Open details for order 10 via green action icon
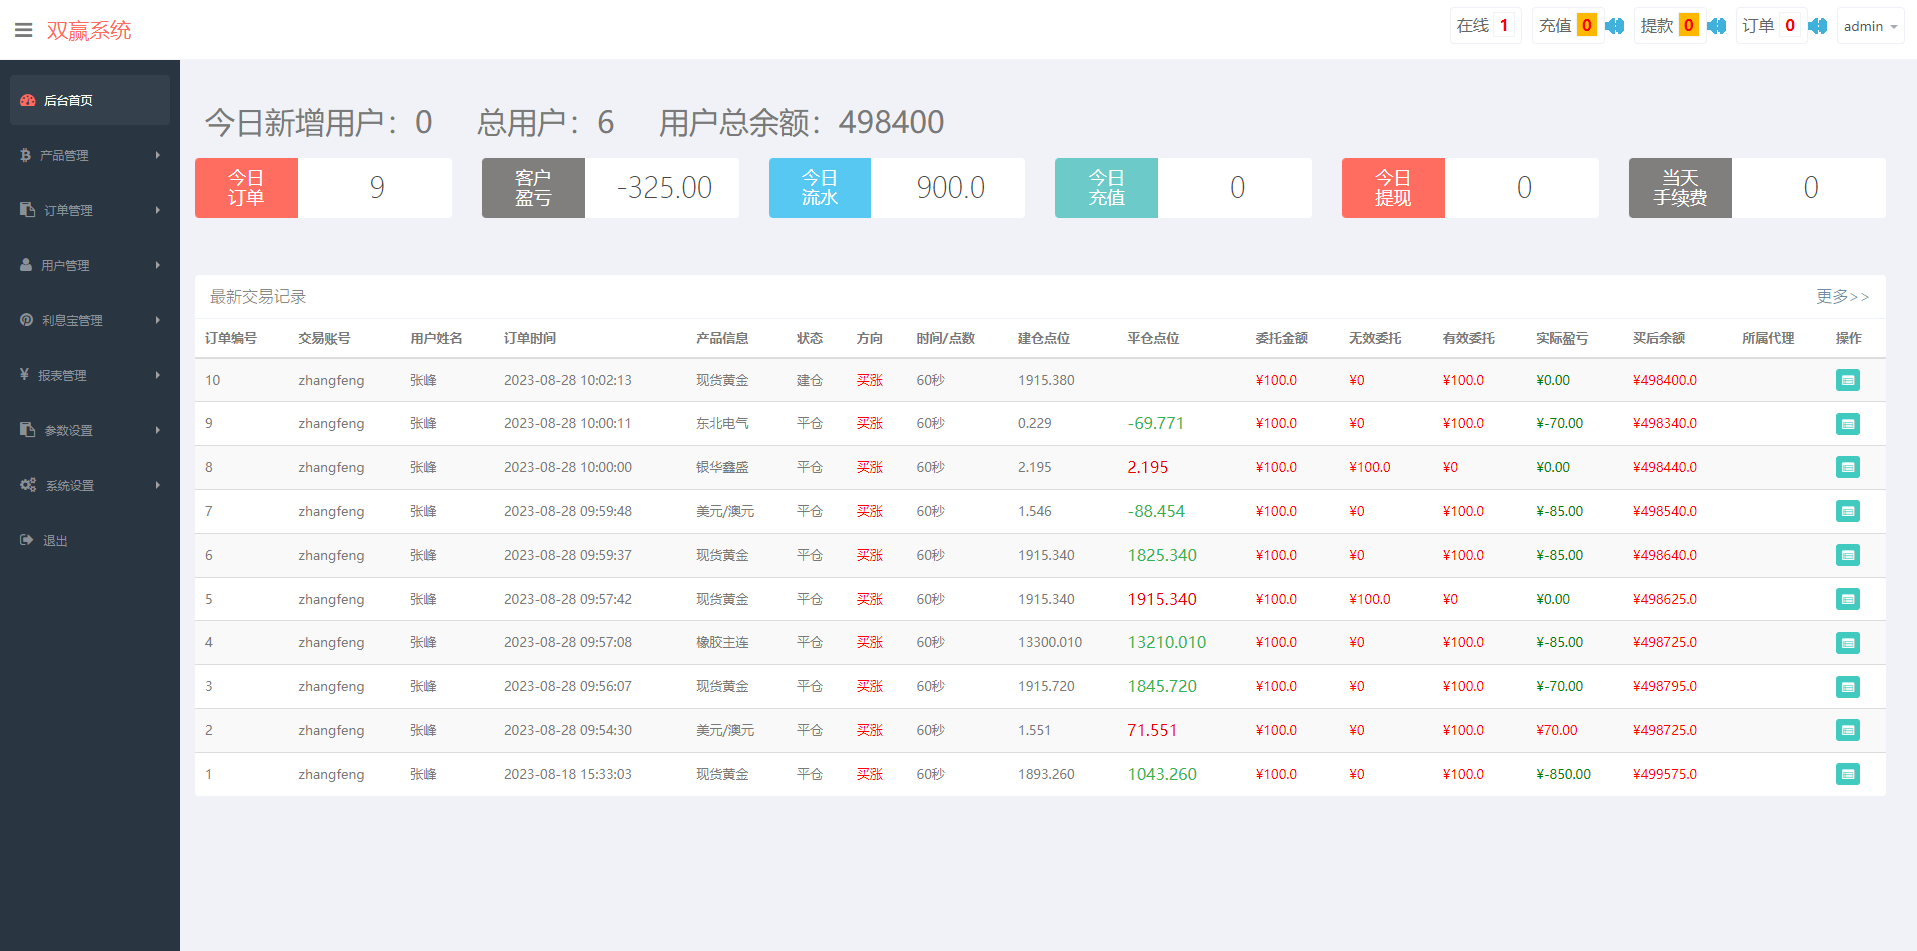This screenshot has width=1917, height=951. (x=1847, y=380)
